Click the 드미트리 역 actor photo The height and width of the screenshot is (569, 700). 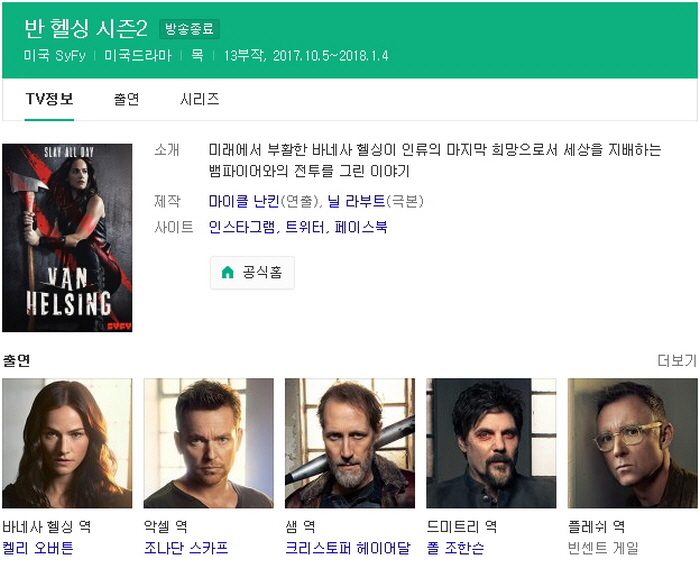tap(491, 443)
